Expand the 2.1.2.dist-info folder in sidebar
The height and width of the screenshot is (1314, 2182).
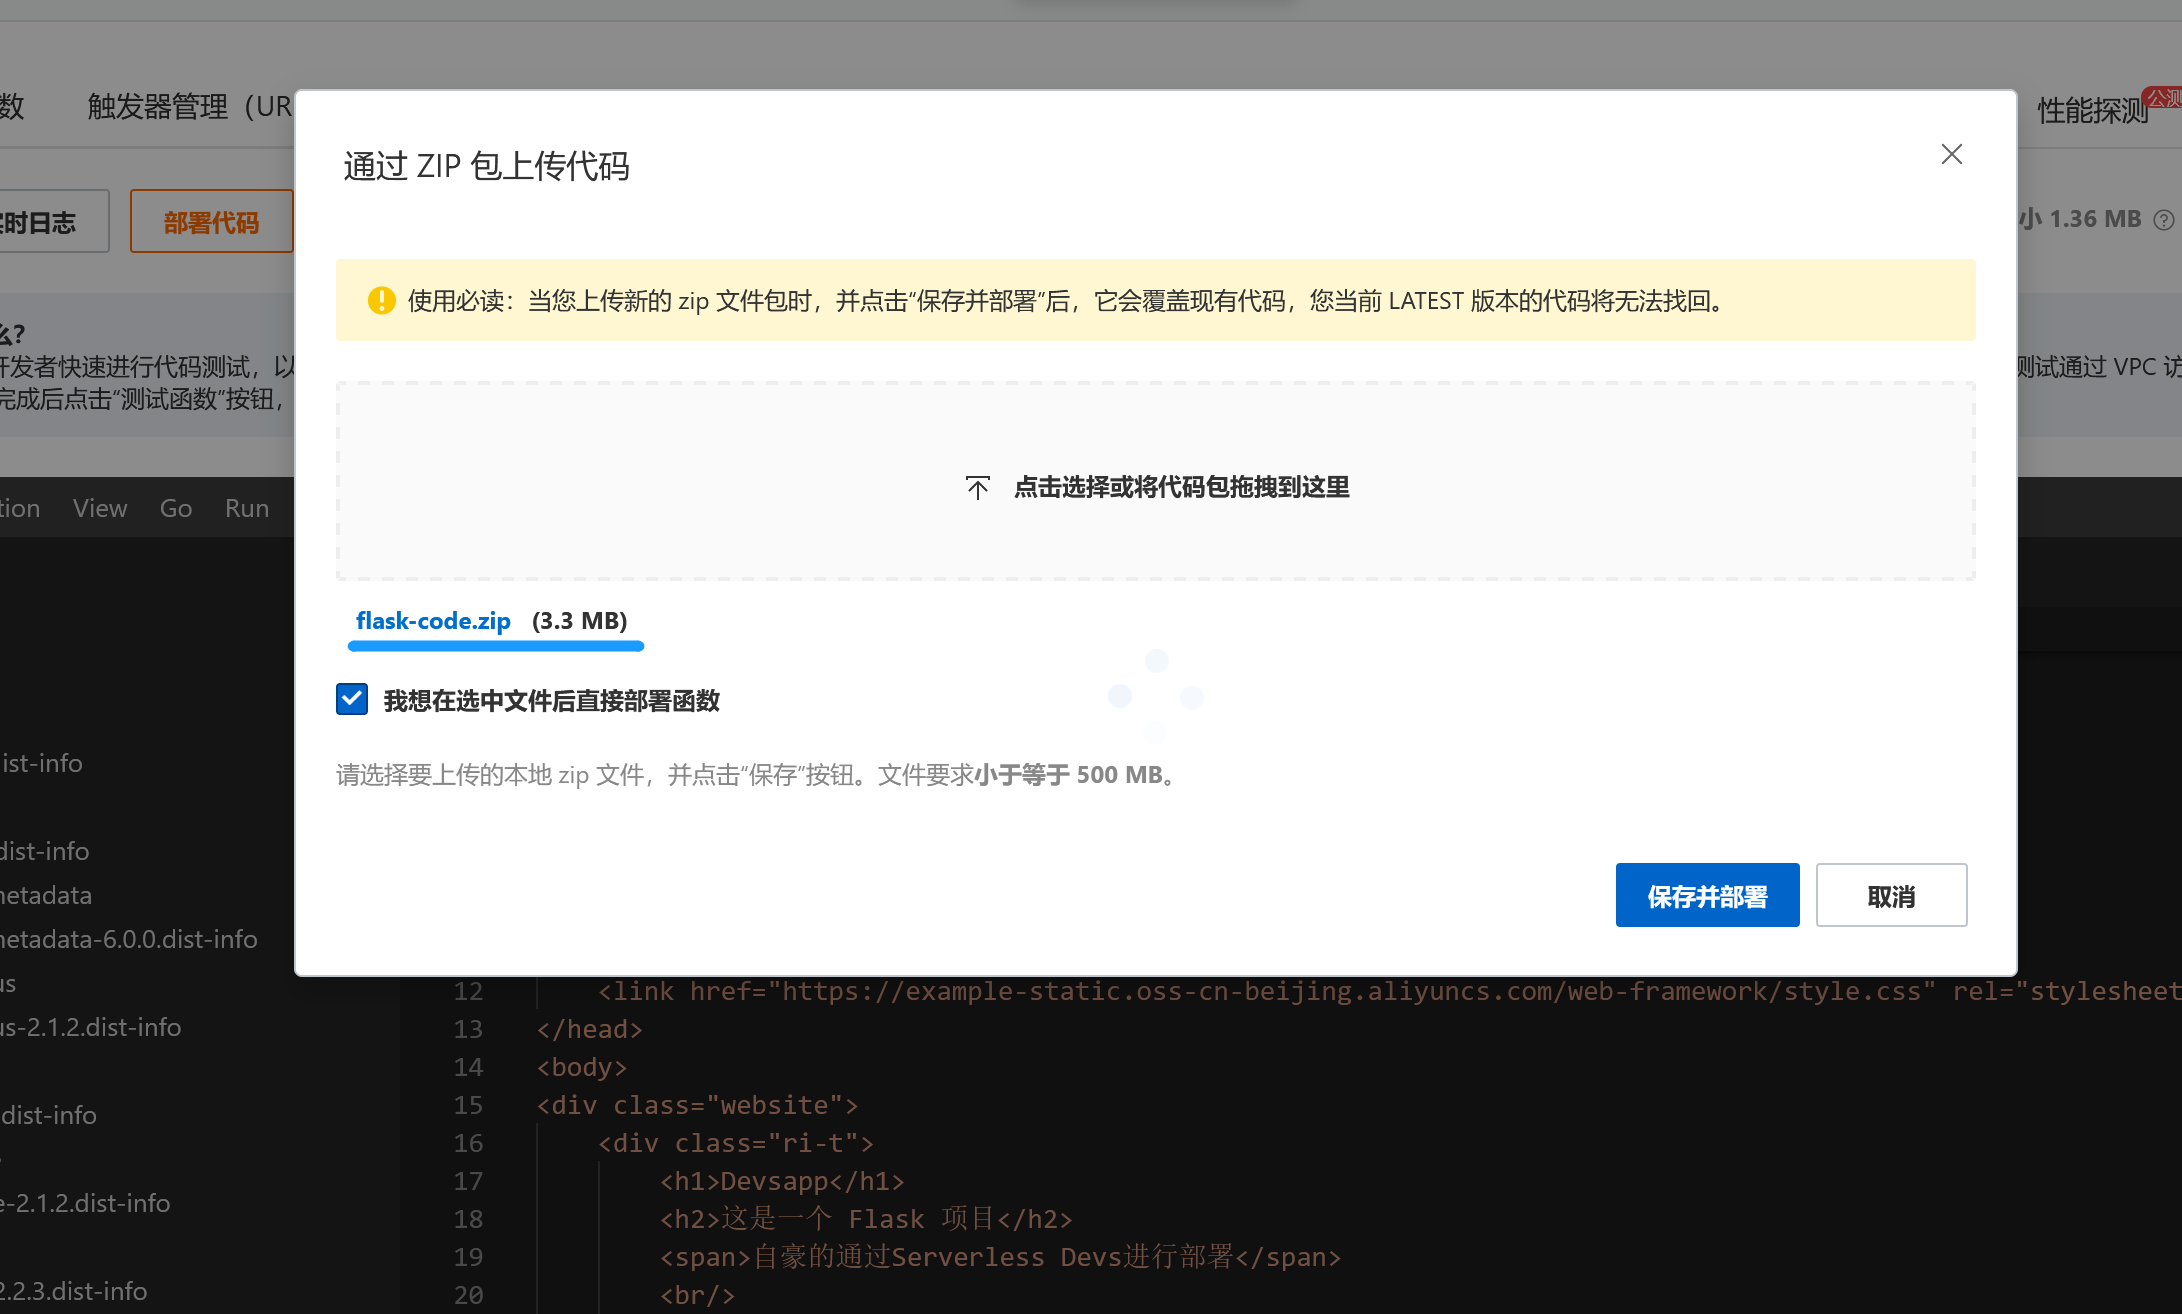(87, 1203)
